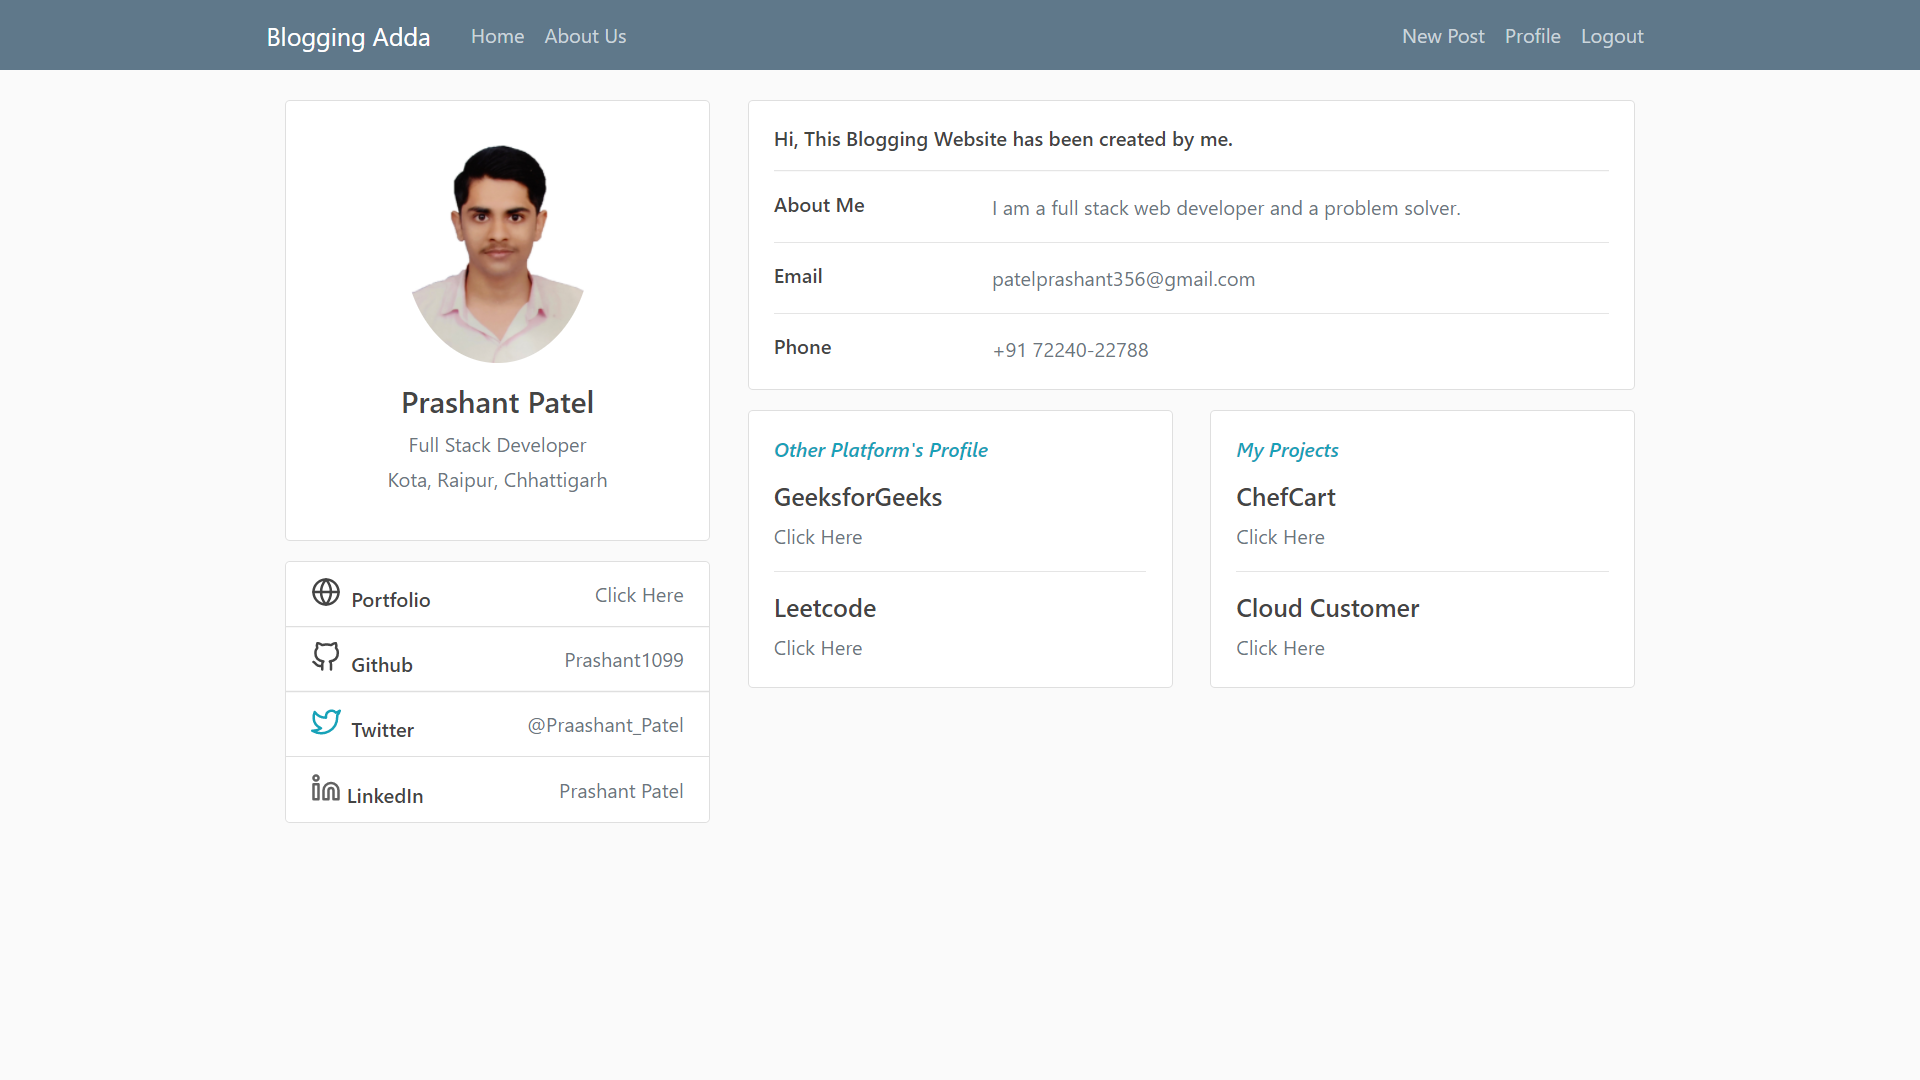
Task: Click Here under Leetcode
Action: pyautogui.click(x=818, y=648)
